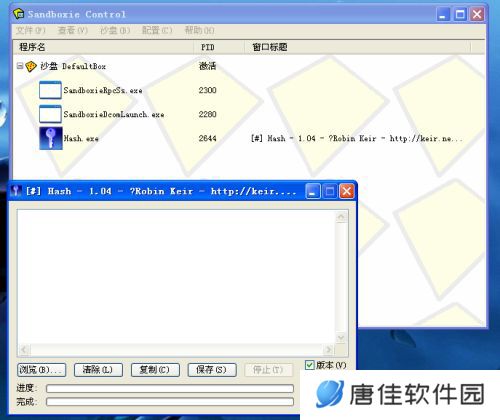Viewport: 500px width, 420px height.
Task: Click PID value 2644
Action: tap(207, 138)
